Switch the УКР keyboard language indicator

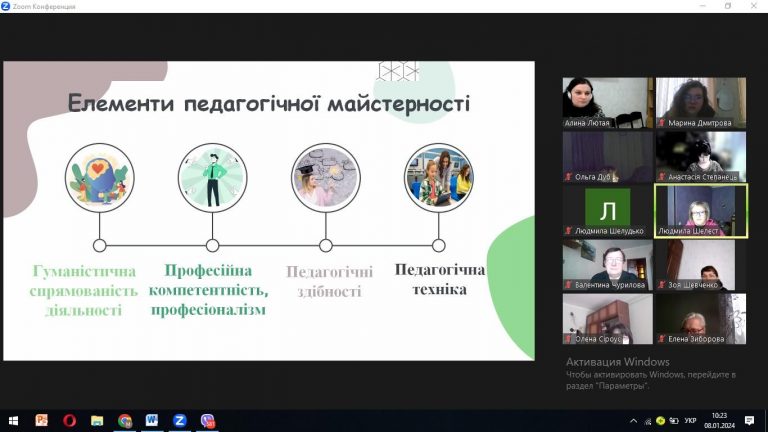688,420
